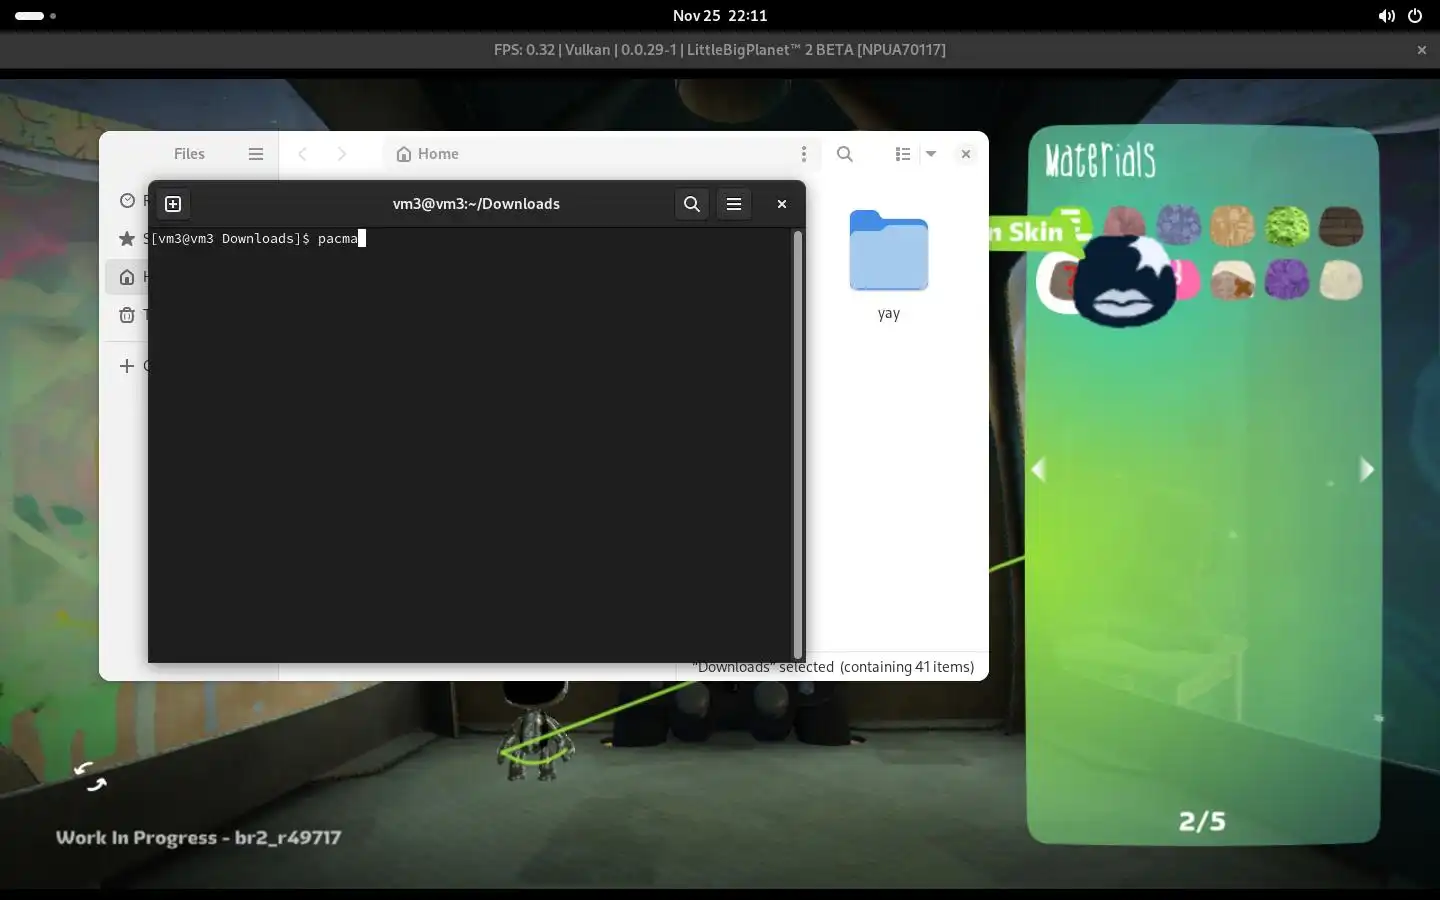
Task: Click the Sackboy character
Action: 537,732
